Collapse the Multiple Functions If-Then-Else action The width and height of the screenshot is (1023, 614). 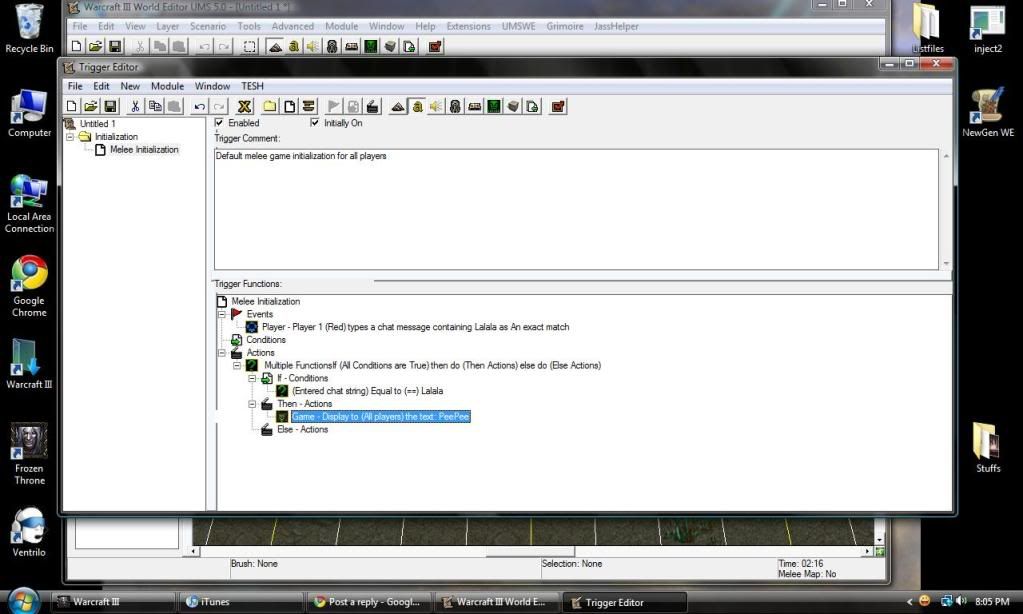[237, 365]
